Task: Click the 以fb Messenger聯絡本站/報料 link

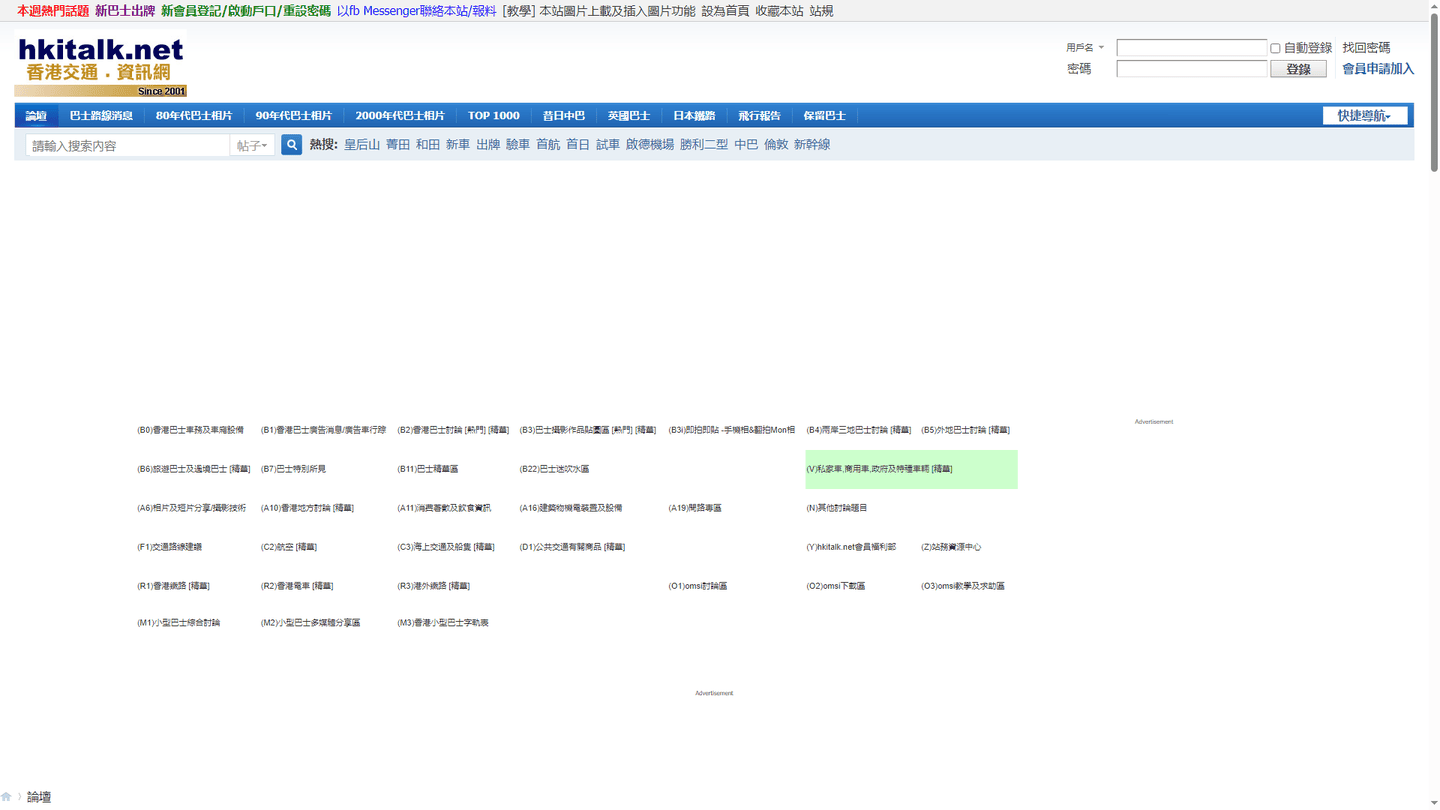Action: pos(417,11)
